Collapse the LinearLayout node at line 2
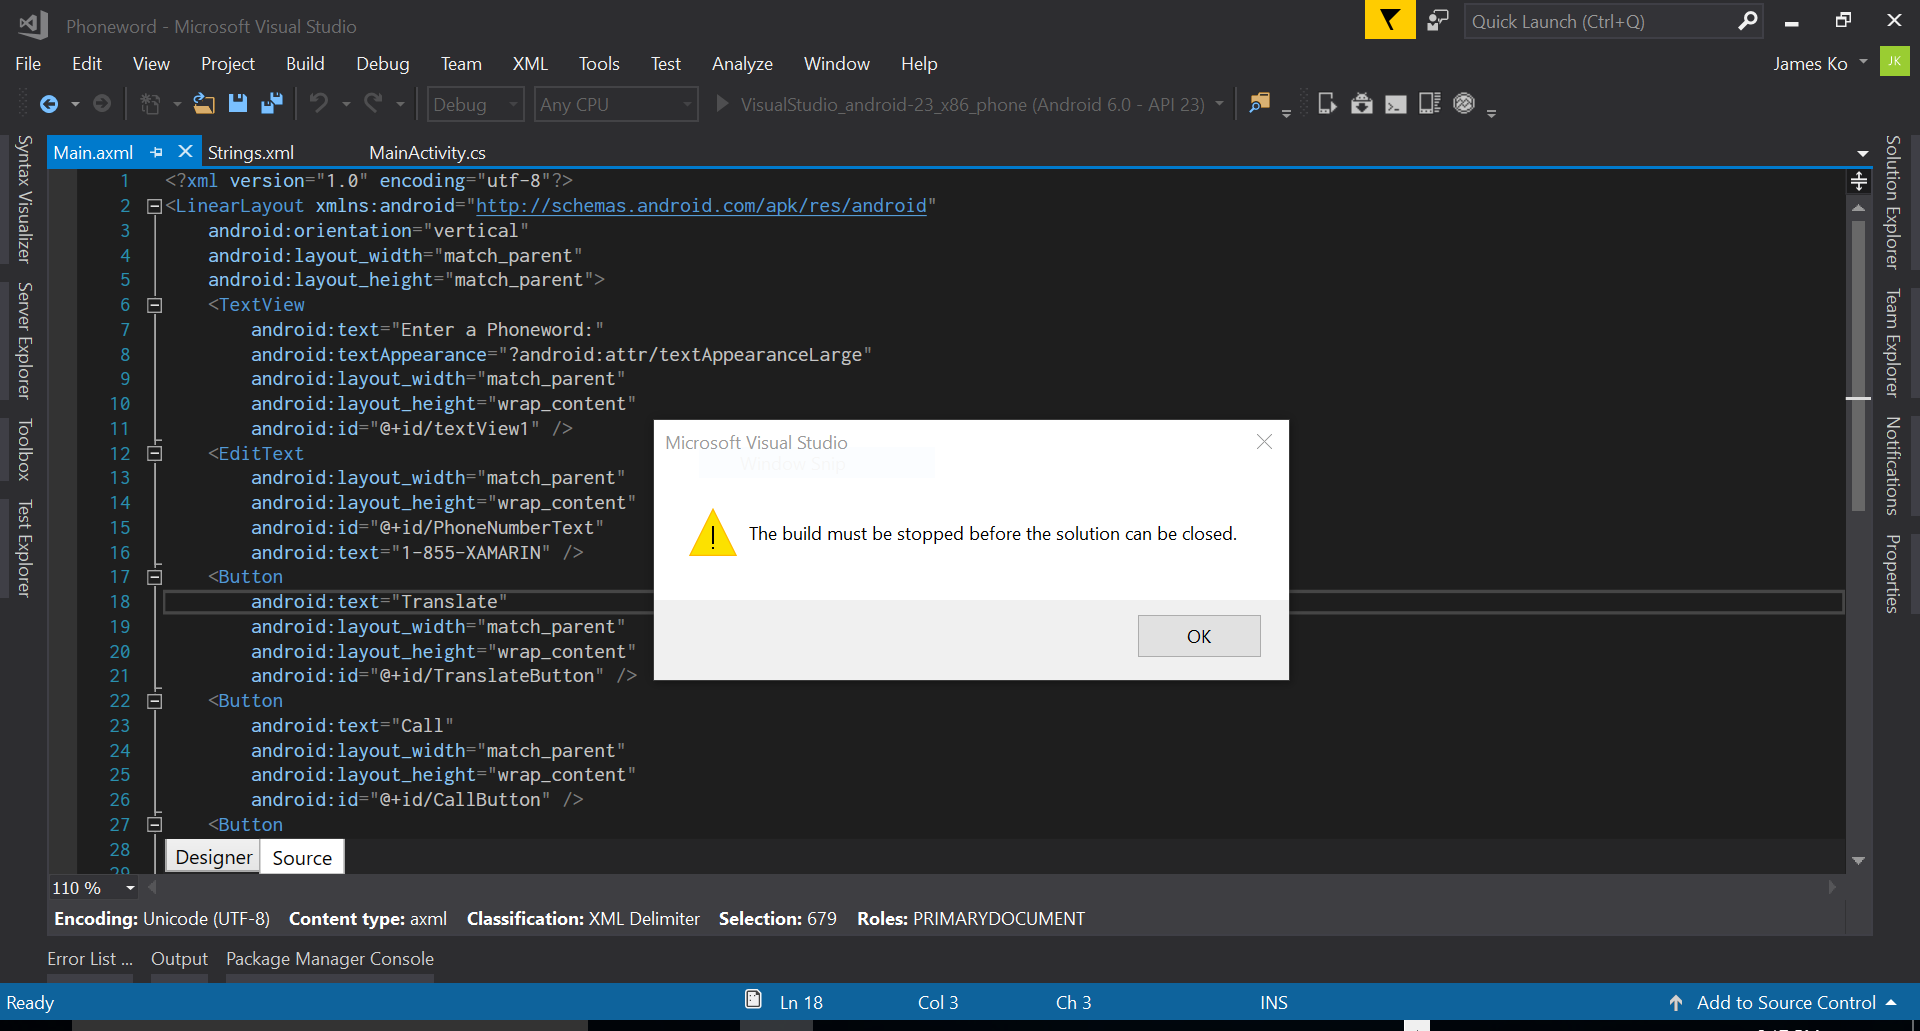Screen dimensions: 1920x1031 coord(154,207)
